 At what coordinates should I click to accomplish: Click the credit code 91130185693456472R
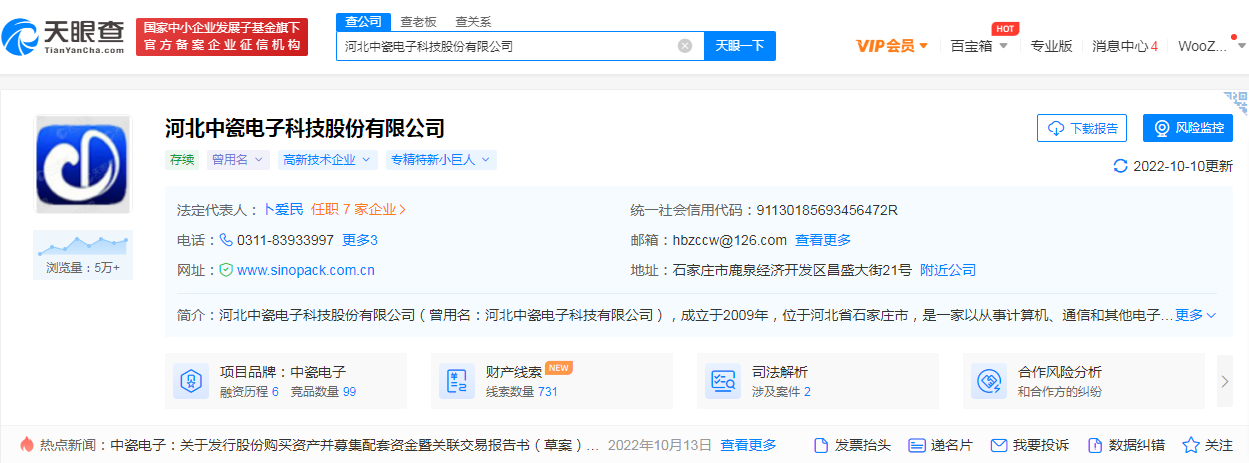pyautogui.click(x=827, y=210)
